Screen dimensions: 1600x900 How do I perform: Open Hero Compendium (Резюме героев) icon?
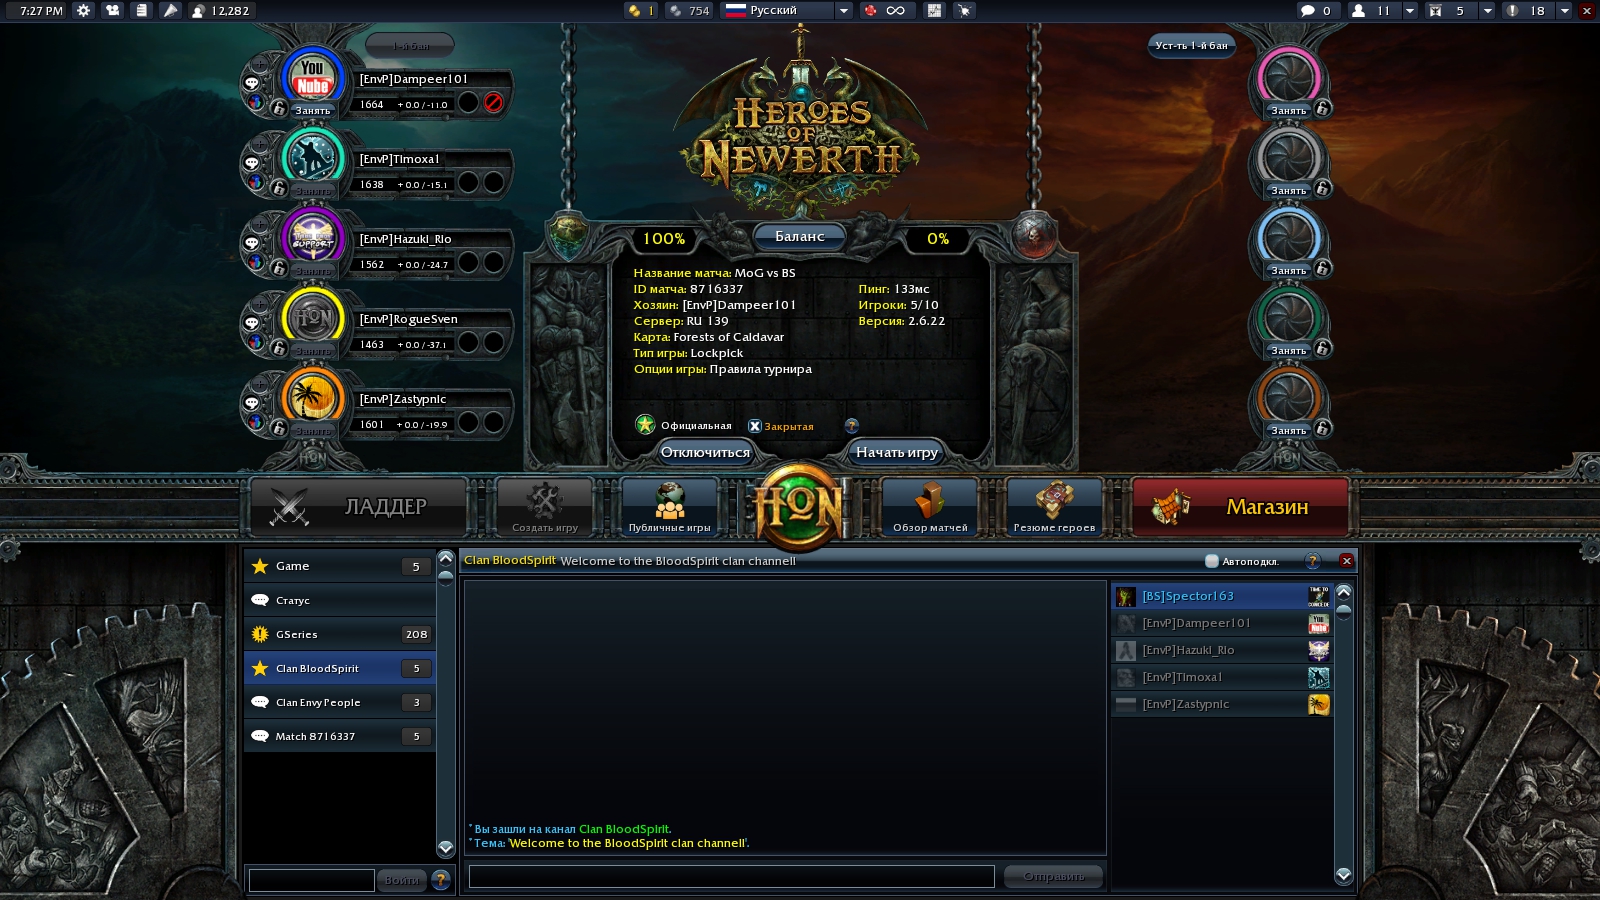point(1054,506)
